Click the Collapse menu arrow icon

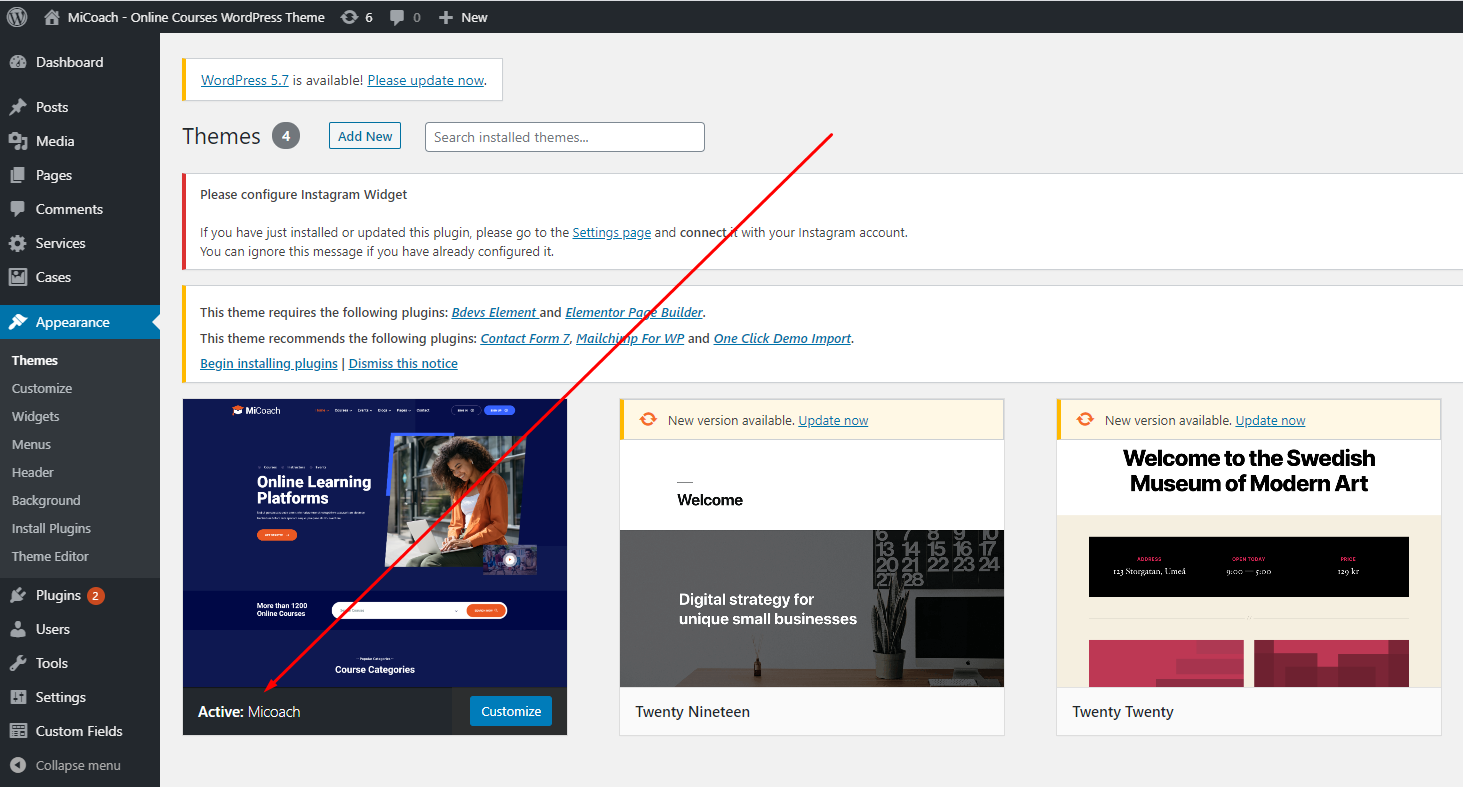18,765
